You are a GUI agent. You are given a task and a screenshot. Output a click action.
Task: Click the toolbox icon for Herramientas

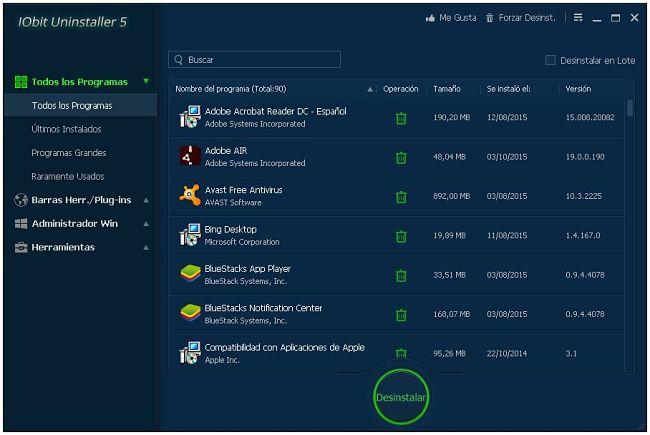tap(21, 248)
